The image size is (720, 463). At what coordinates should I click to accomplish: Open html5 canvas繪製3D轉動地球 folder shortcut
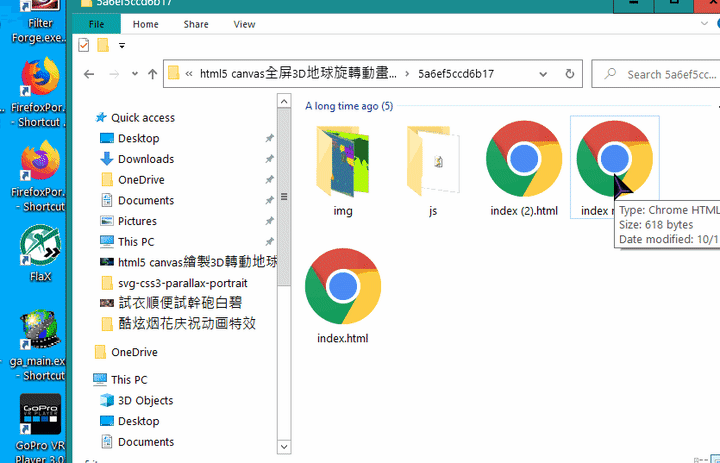click(x=188, y=262)
